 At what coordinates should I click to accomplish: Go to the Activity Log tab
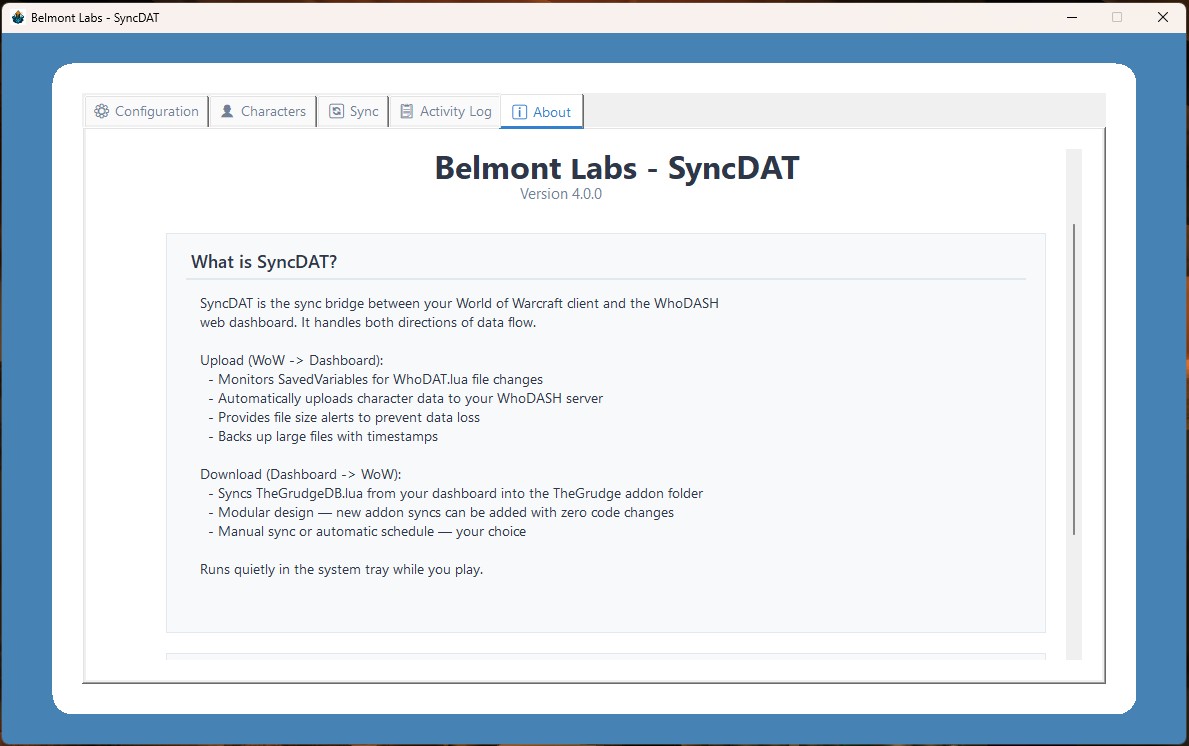(455, 112)
